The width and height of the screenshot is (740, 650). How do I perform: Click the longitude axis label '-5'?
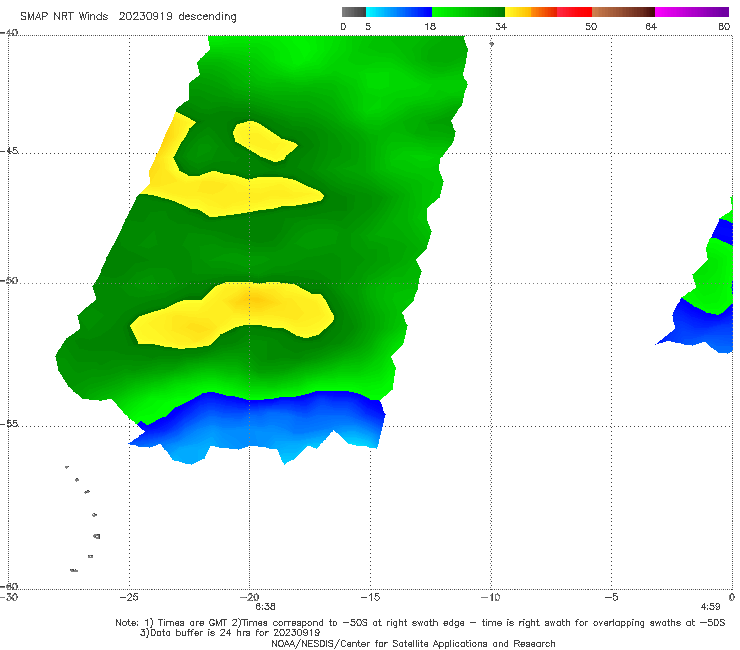click(x=611, y=597)
